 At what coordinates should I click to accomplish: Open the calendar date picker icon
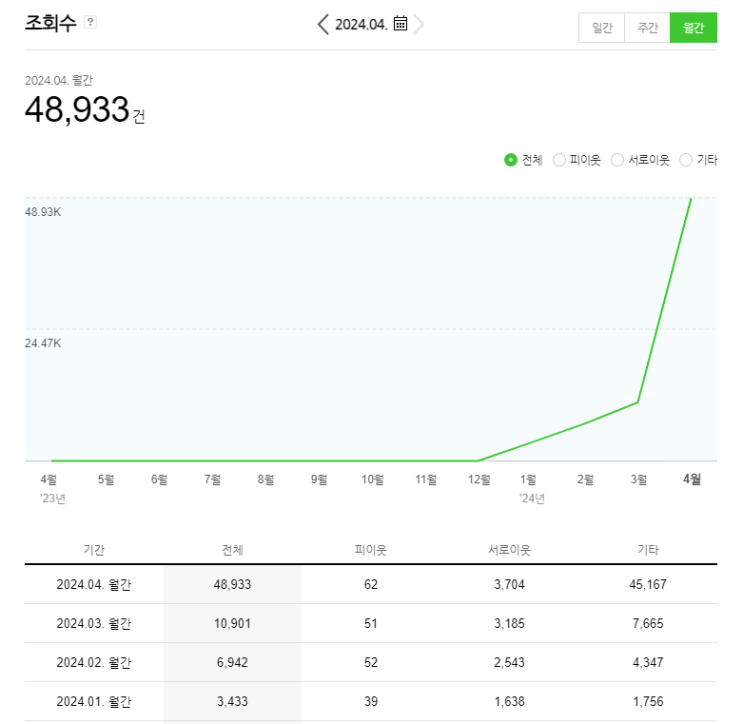point(400,23)
